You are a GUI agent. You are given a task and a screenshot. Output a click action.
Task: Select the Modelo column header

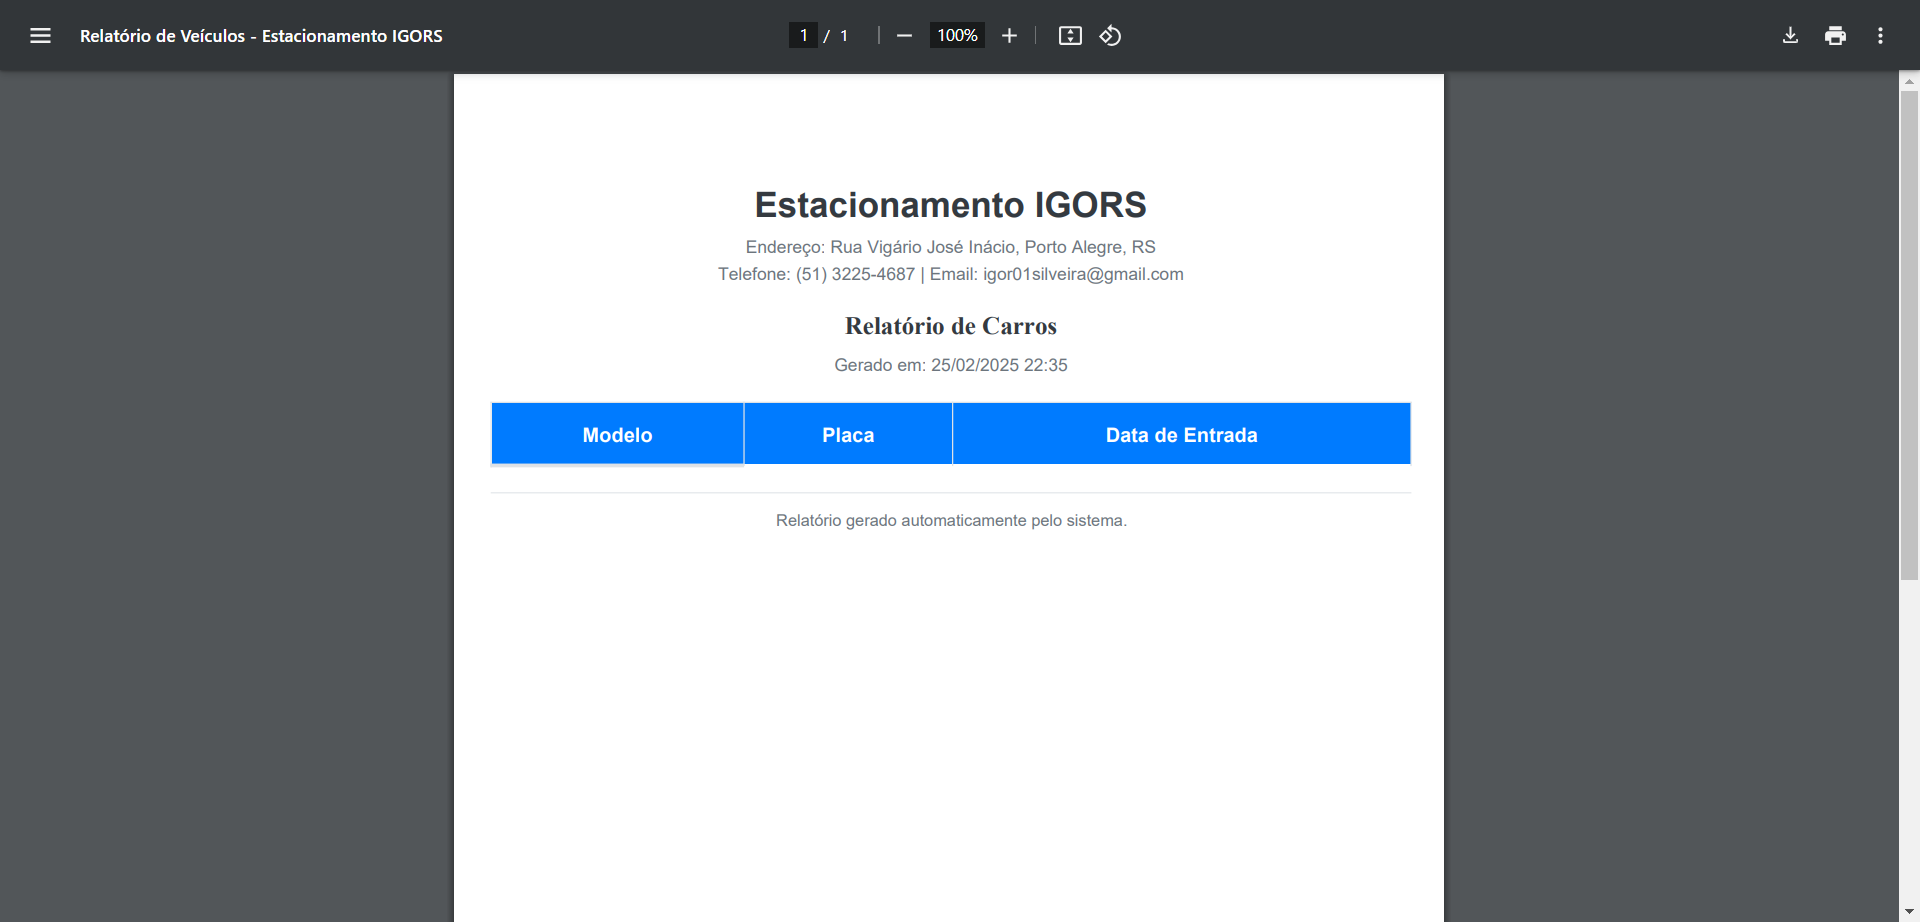tap(617, 434)
